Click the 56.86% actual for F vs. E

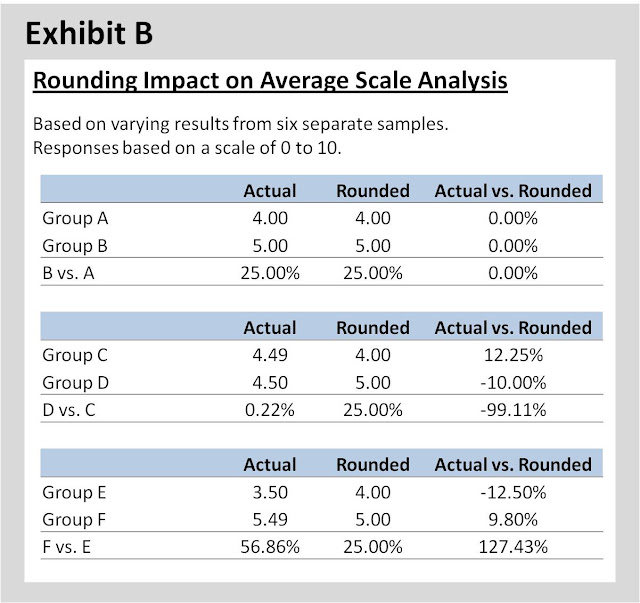(x=270, y=547)
